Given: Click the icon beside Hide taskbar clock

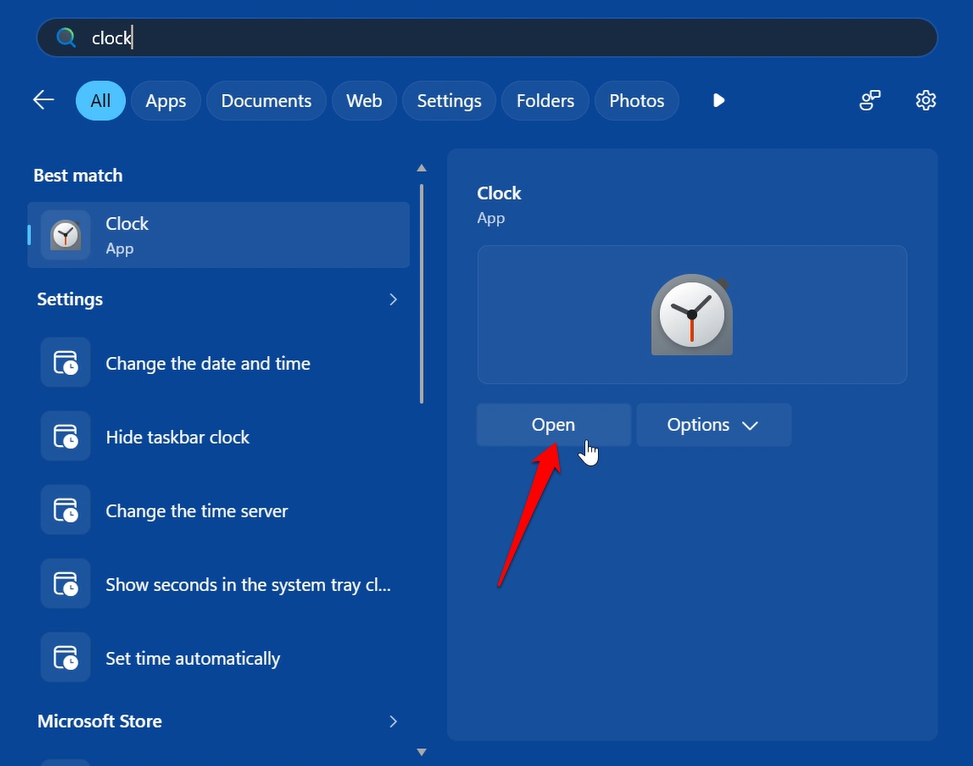Looking at the screenshot, I should (66, 436).
